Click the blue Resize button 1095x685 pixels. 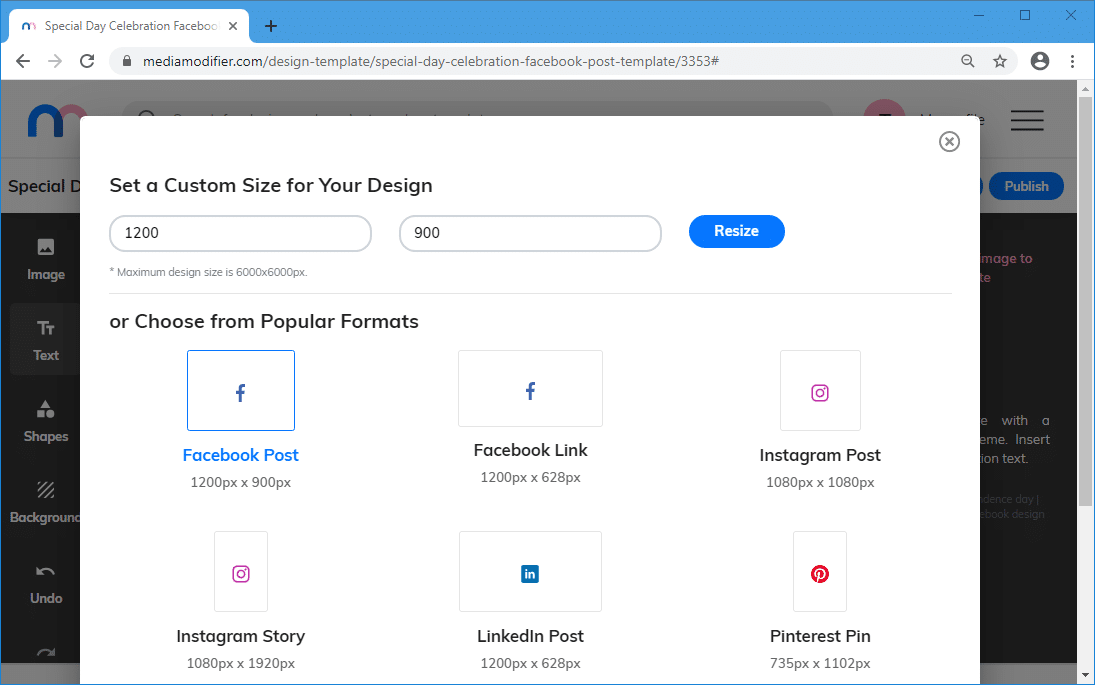pyautogui.click(x=737, y=231)
